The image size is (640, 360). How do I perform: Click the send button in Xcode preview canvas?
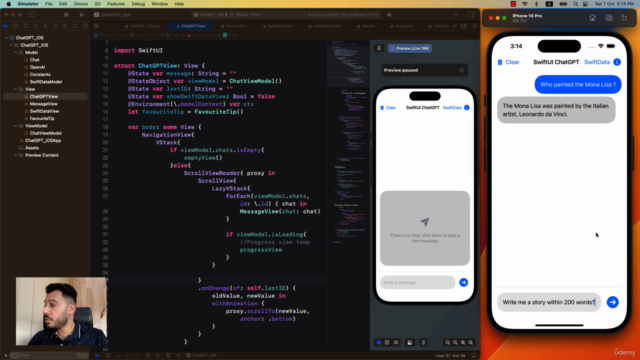coord(463,282)
